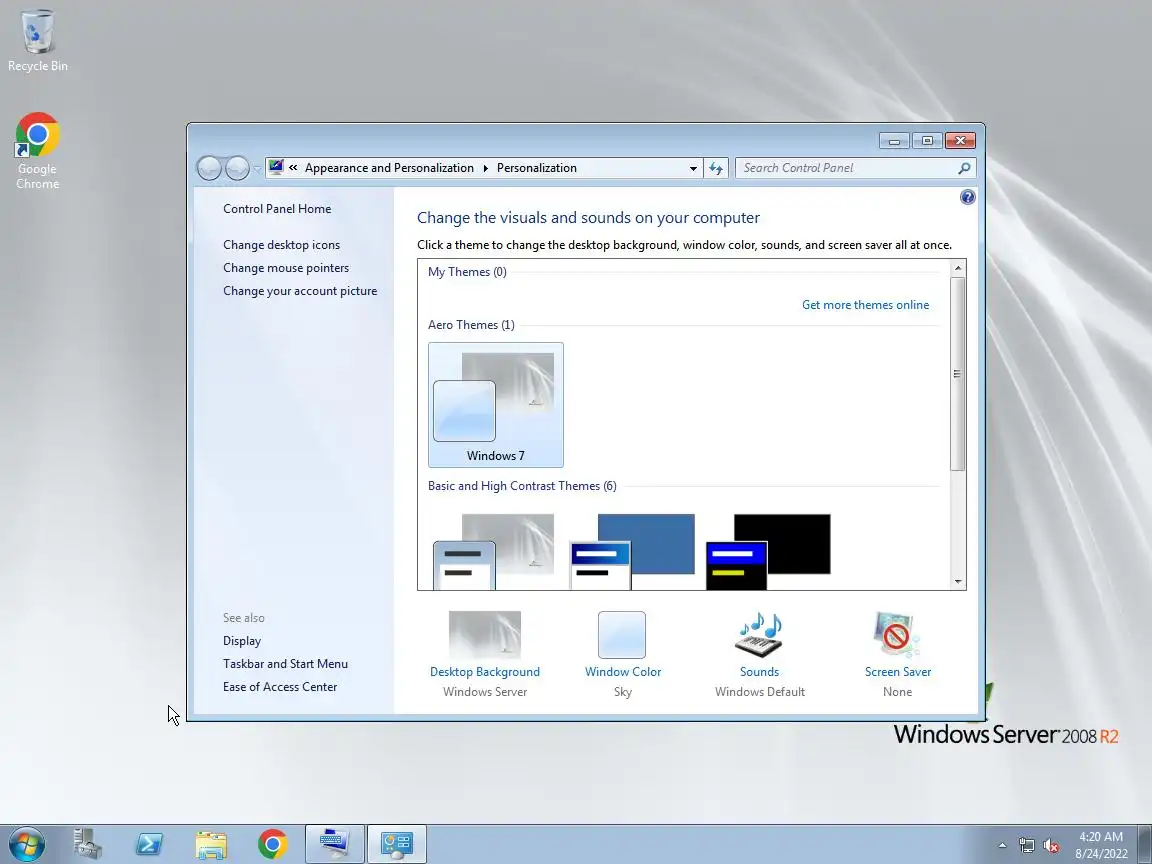Click the Personalization breadcrumb
Image resolution: width=1152 pixels, height=864 pixels.
point(536,168)
